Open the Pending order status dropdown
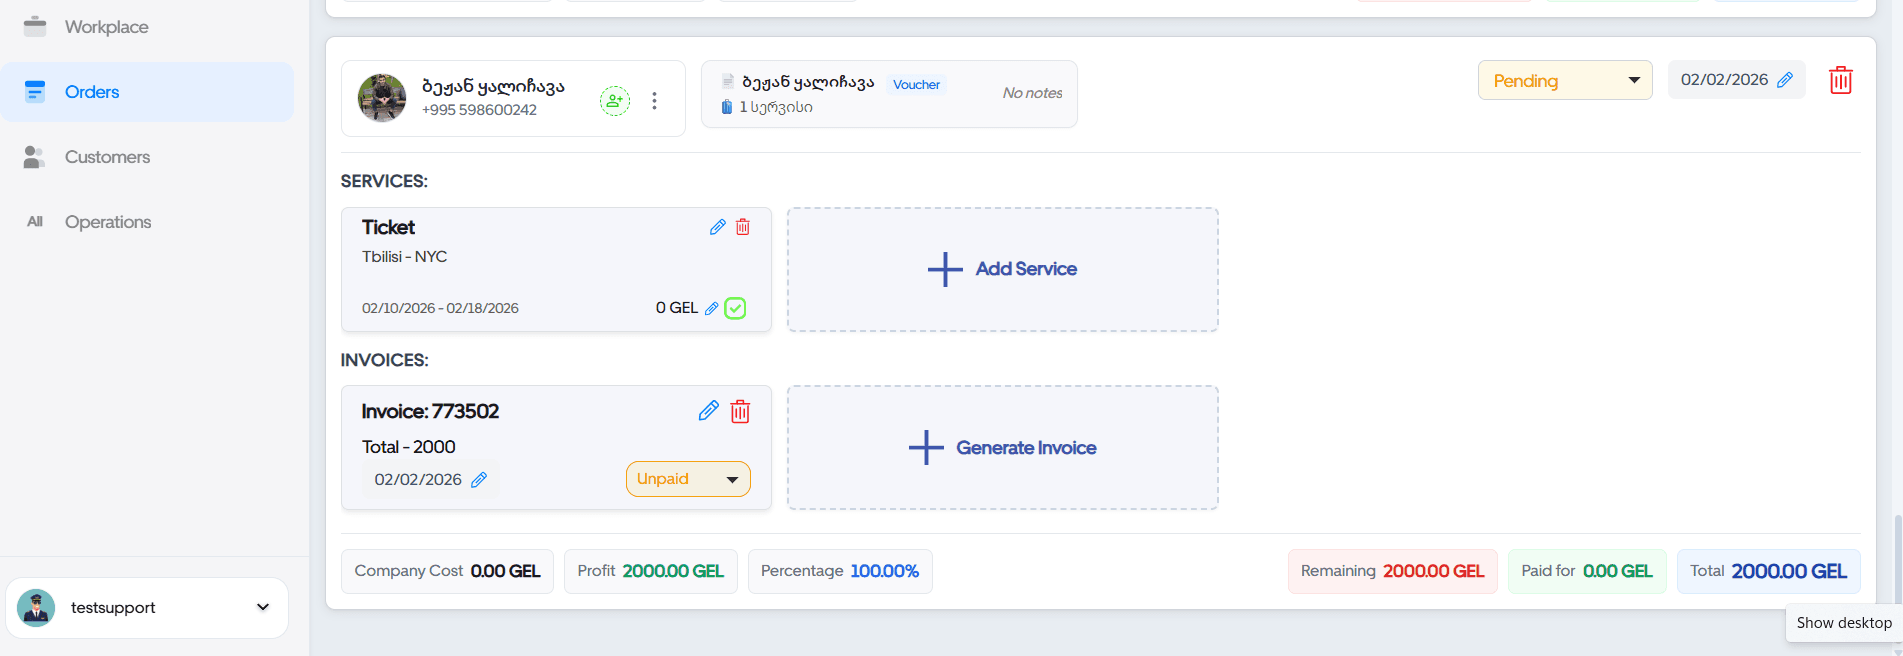Viewport: 1903px width, 656px height. pyautogui.click(x=1564, y=80)
